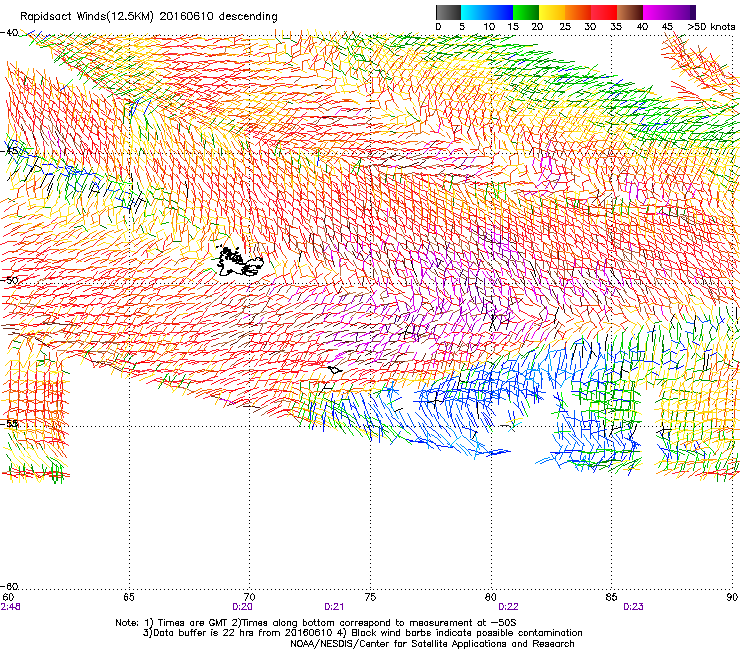The width and height of the screenshot is (740, 650).
Task: Click the '-60' latitude axis label
Action: click(x=9, y=587)
